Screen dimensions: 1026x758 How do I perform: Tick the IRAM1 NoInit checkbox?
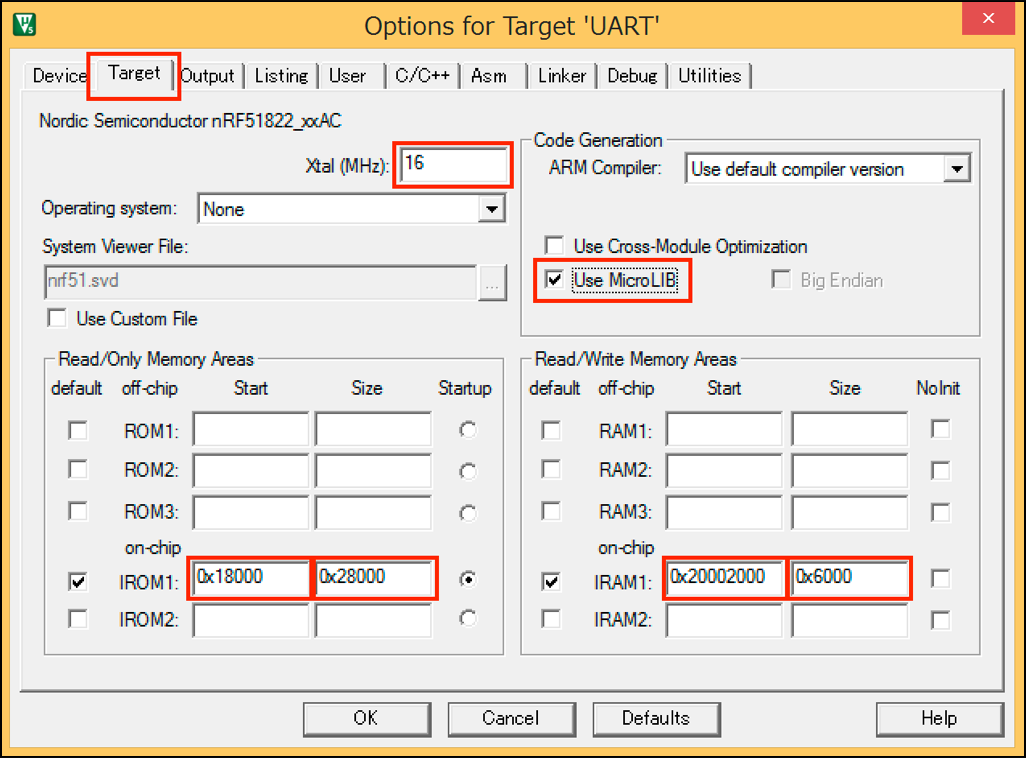[940, 579]
